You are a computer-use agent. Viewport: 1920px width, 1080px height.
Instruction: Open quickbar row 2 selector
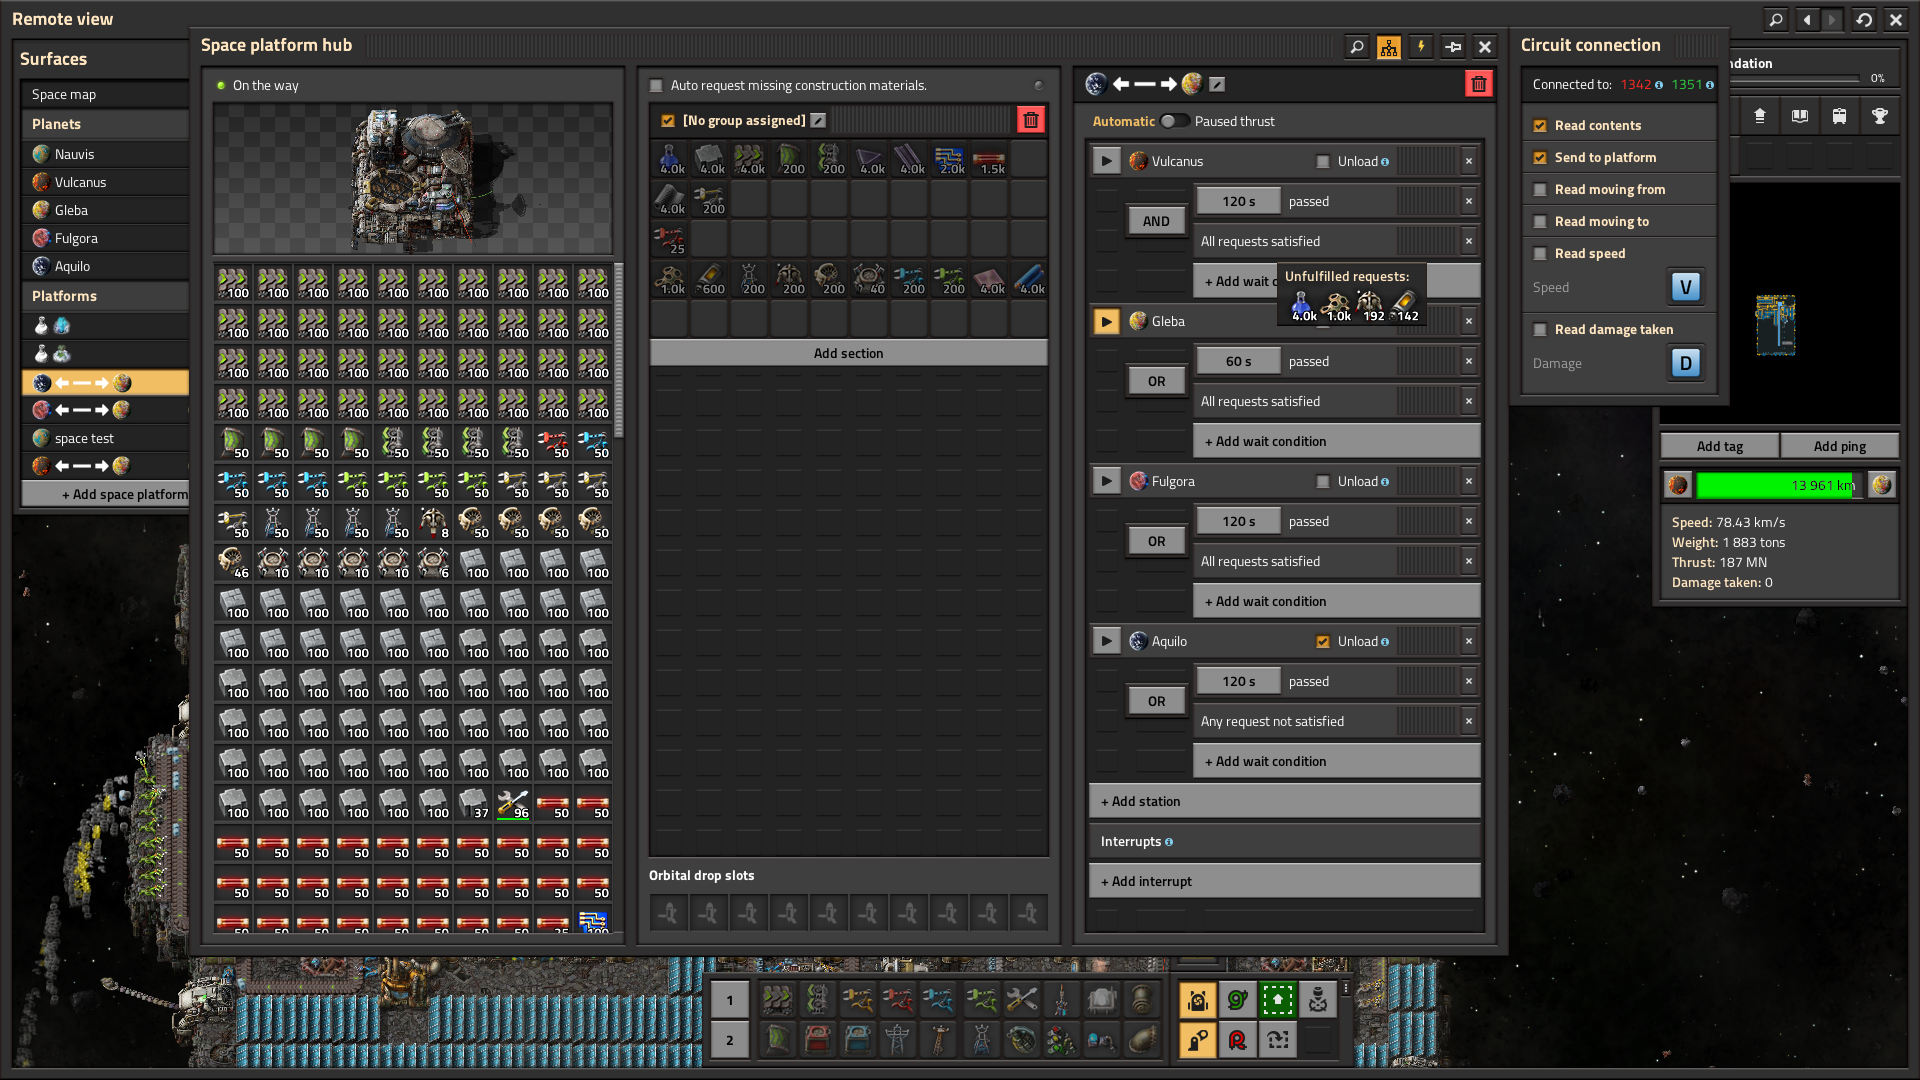coord(730,1040)
